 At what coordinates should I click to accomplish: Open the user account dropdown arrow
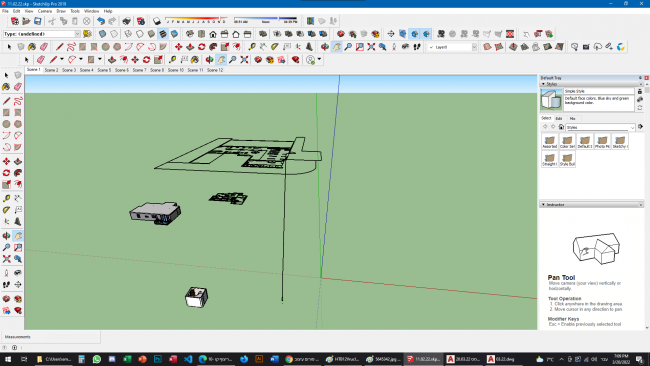coord(320,60)
